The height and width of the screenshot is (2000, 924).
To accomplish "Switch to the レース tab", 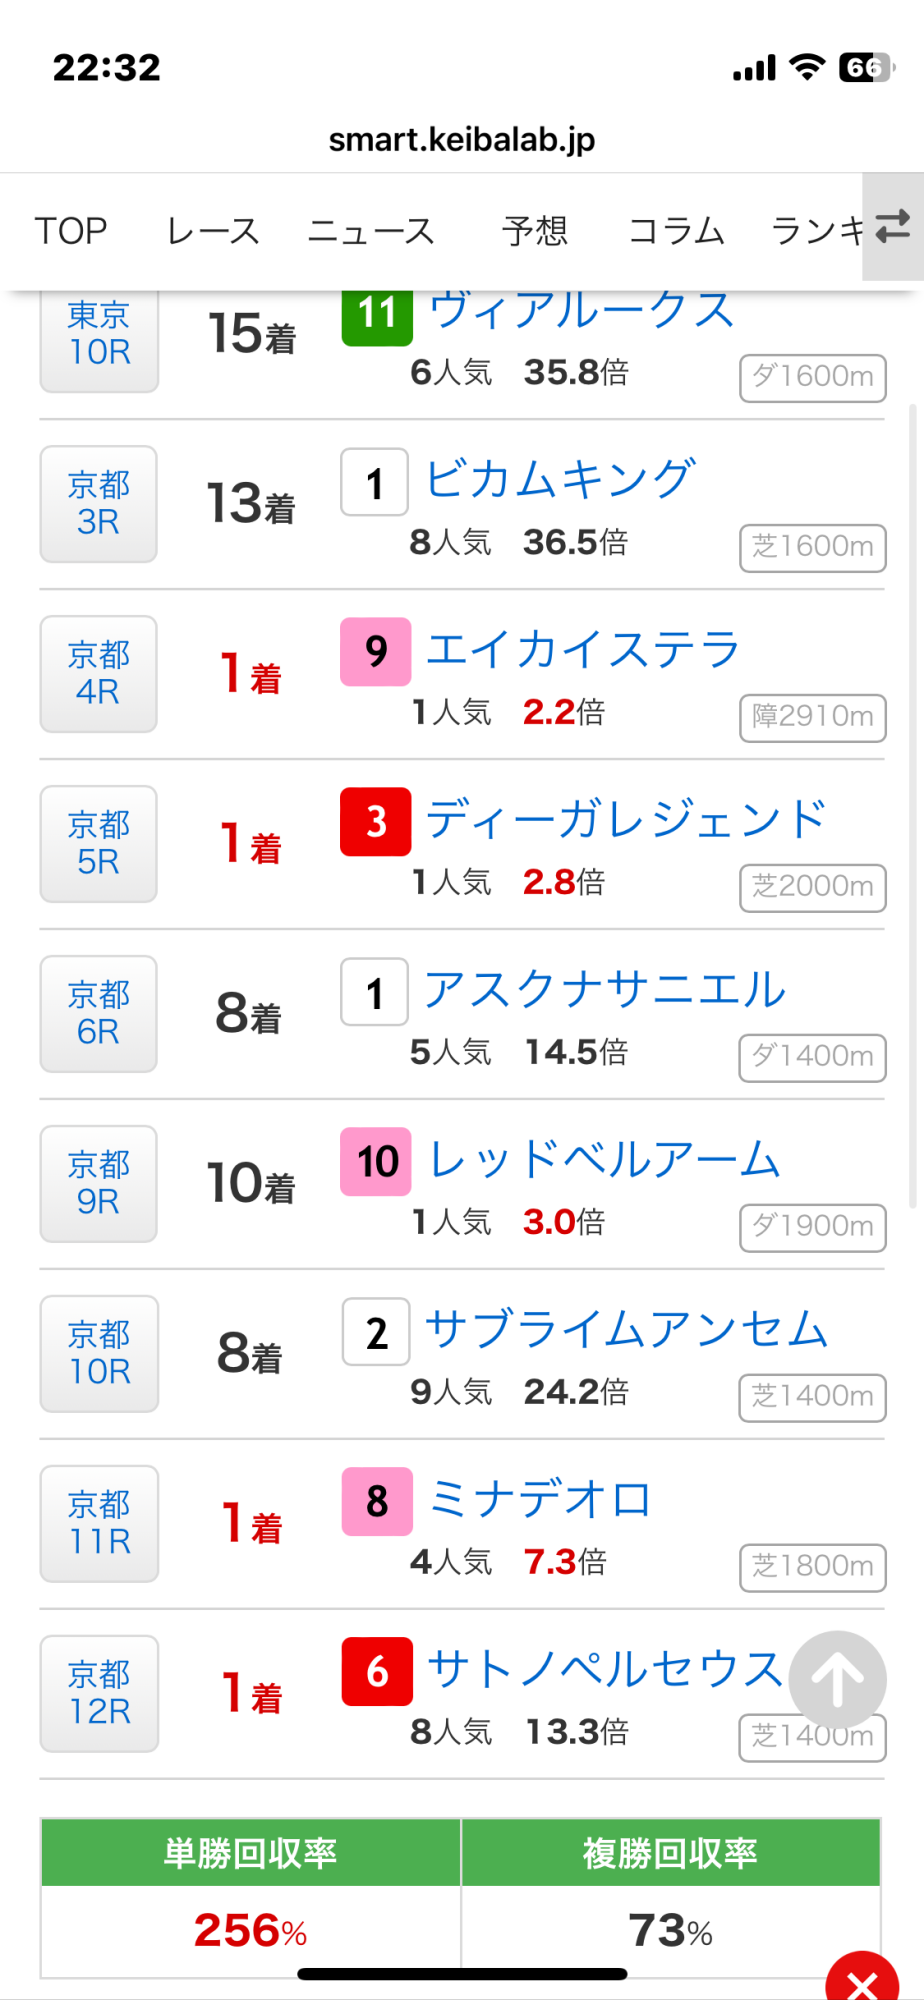I will pyautogui.click(x=212, y=231).
